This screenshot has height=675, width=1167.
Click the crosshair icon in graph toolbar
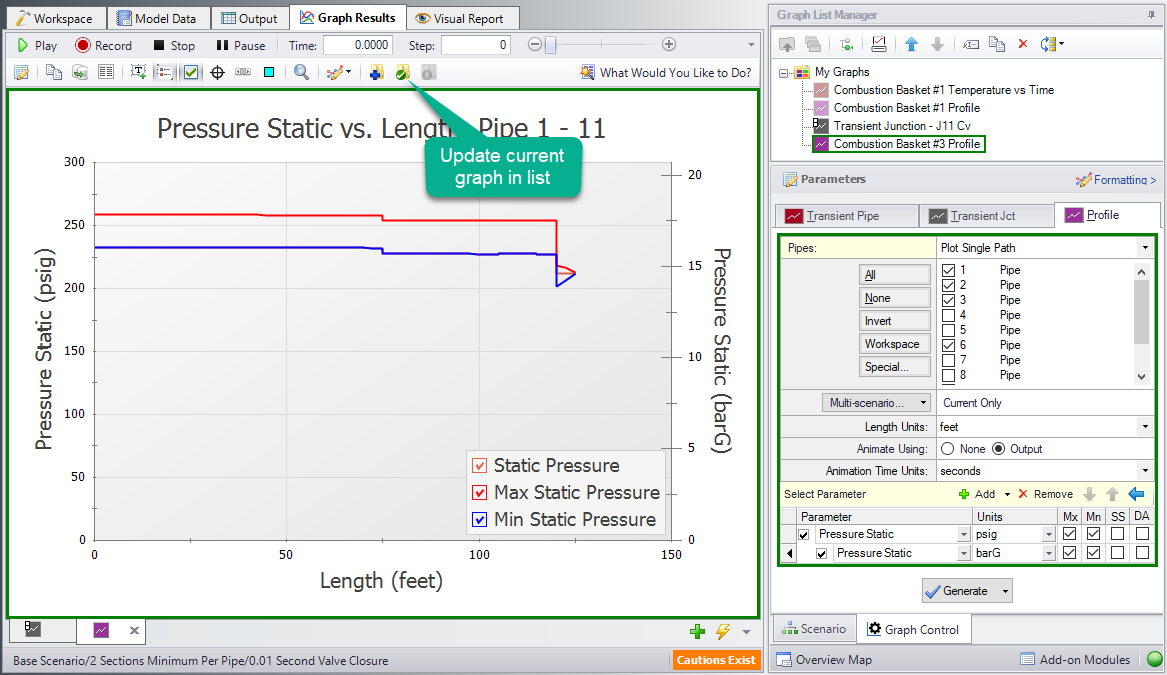tap(217, 72)
